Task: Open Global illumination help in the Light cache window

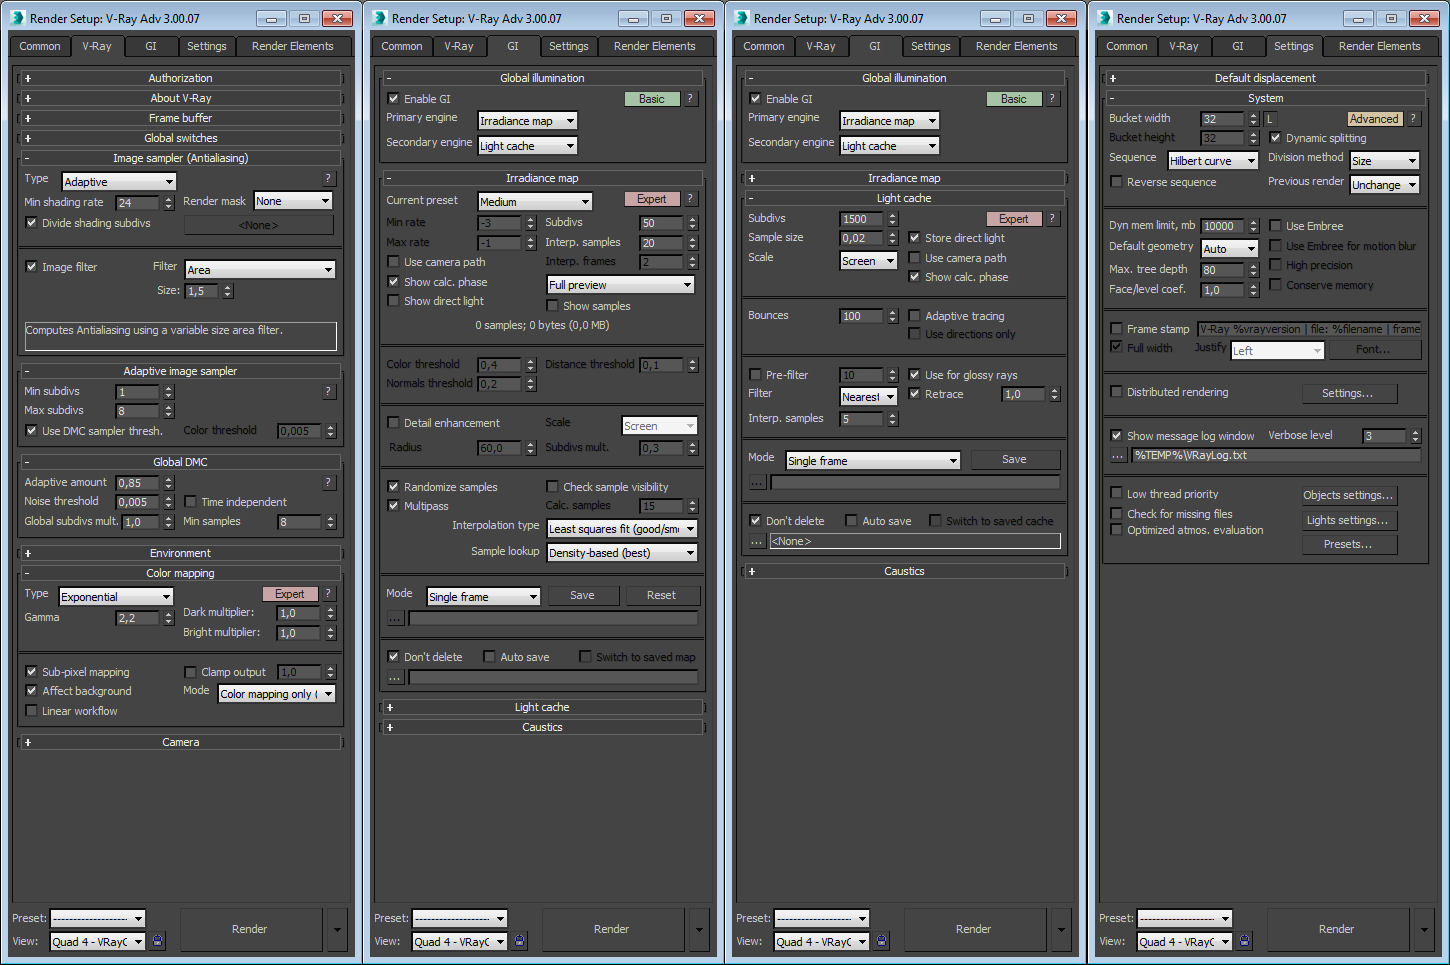Action: tap(1052, 99)
